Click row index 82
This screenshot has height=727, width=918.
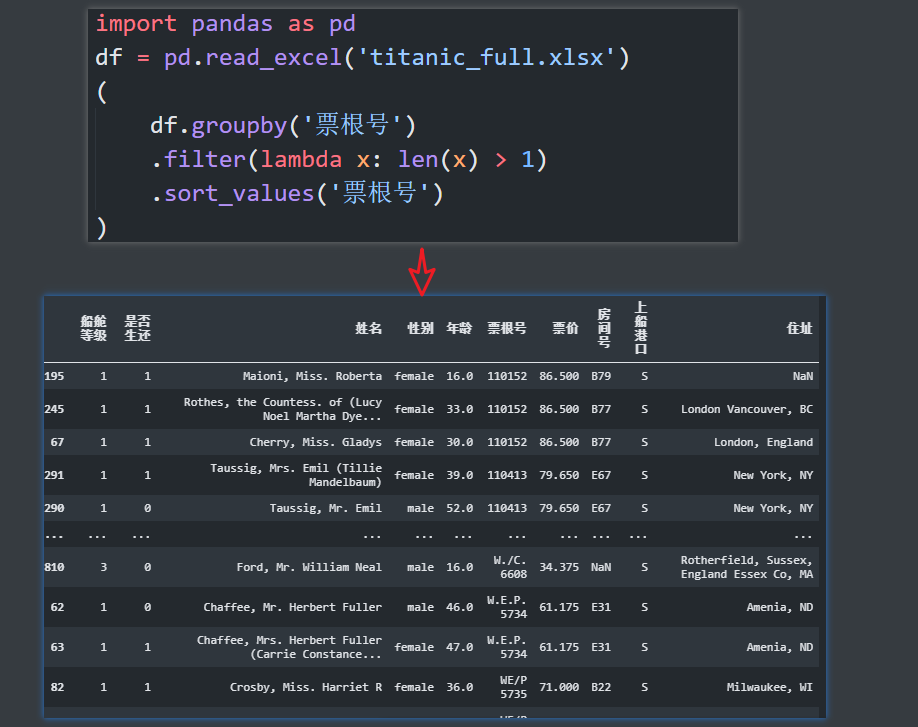(57, 687)
